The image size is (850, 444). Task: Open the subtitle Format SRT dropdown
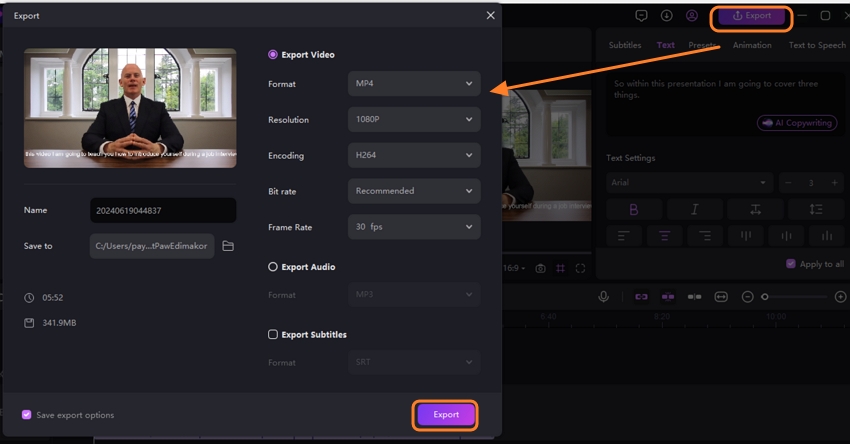point(414,362)
